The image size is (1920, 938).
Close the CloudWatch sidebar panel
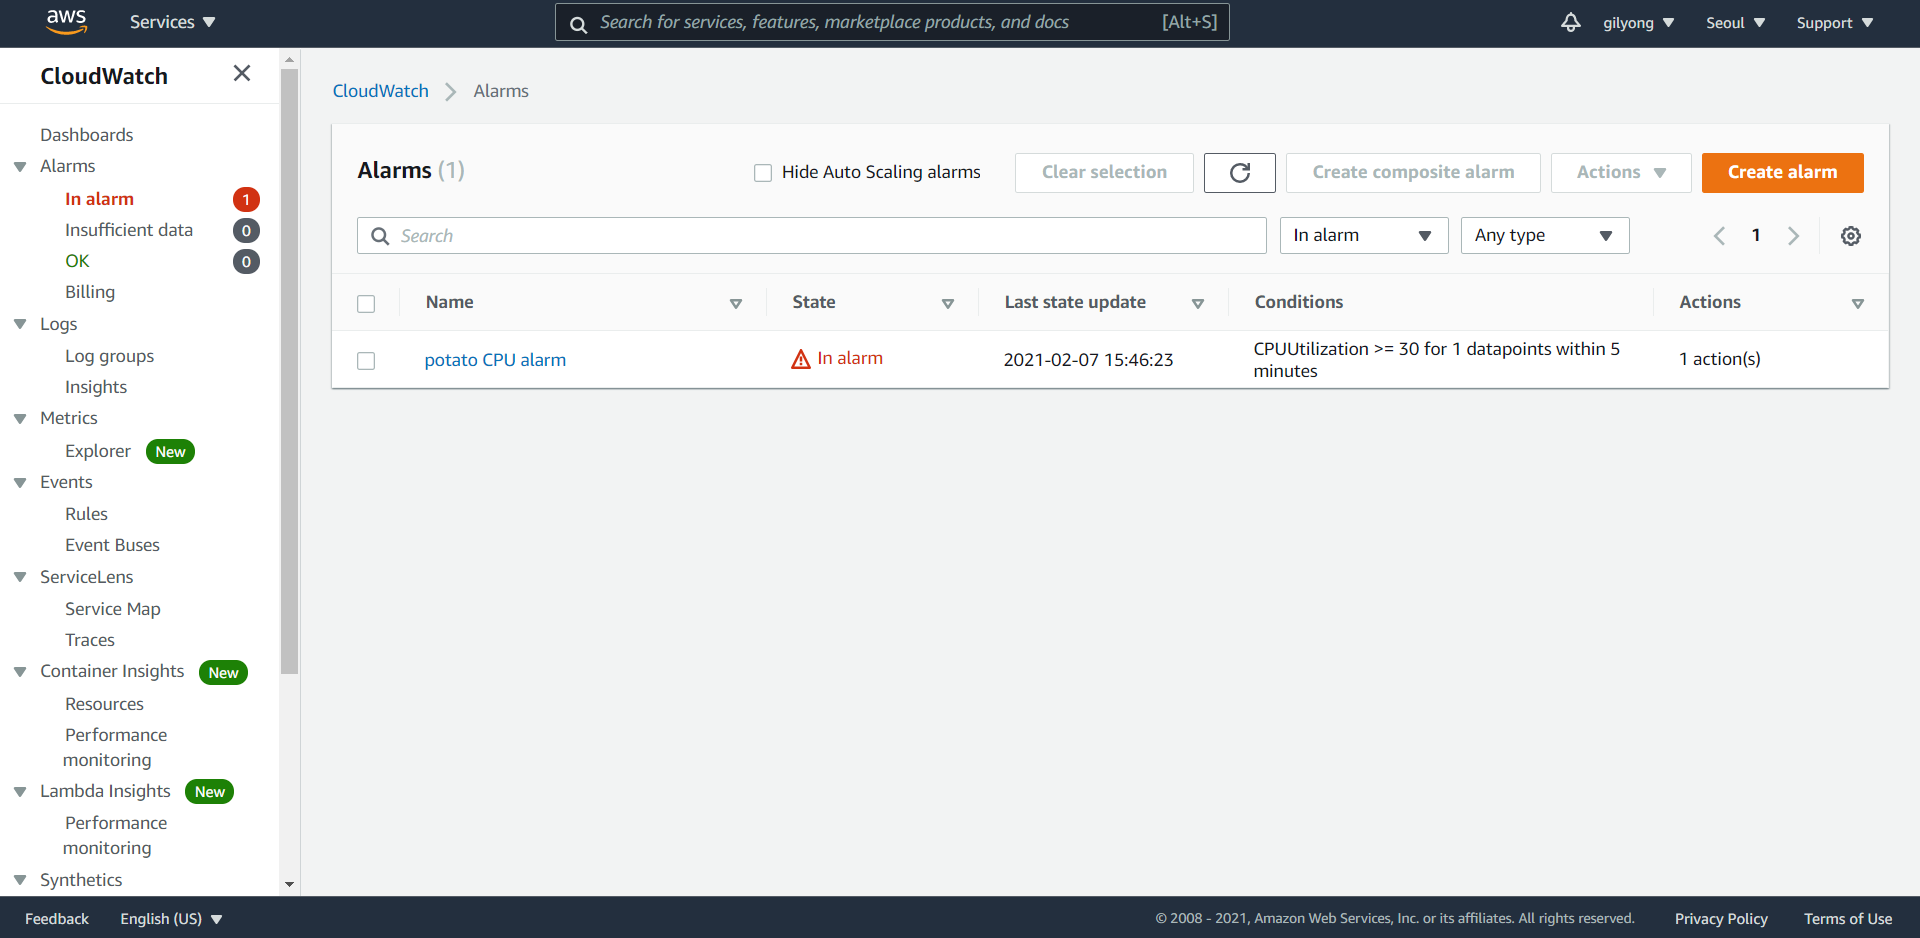(242, 73)
